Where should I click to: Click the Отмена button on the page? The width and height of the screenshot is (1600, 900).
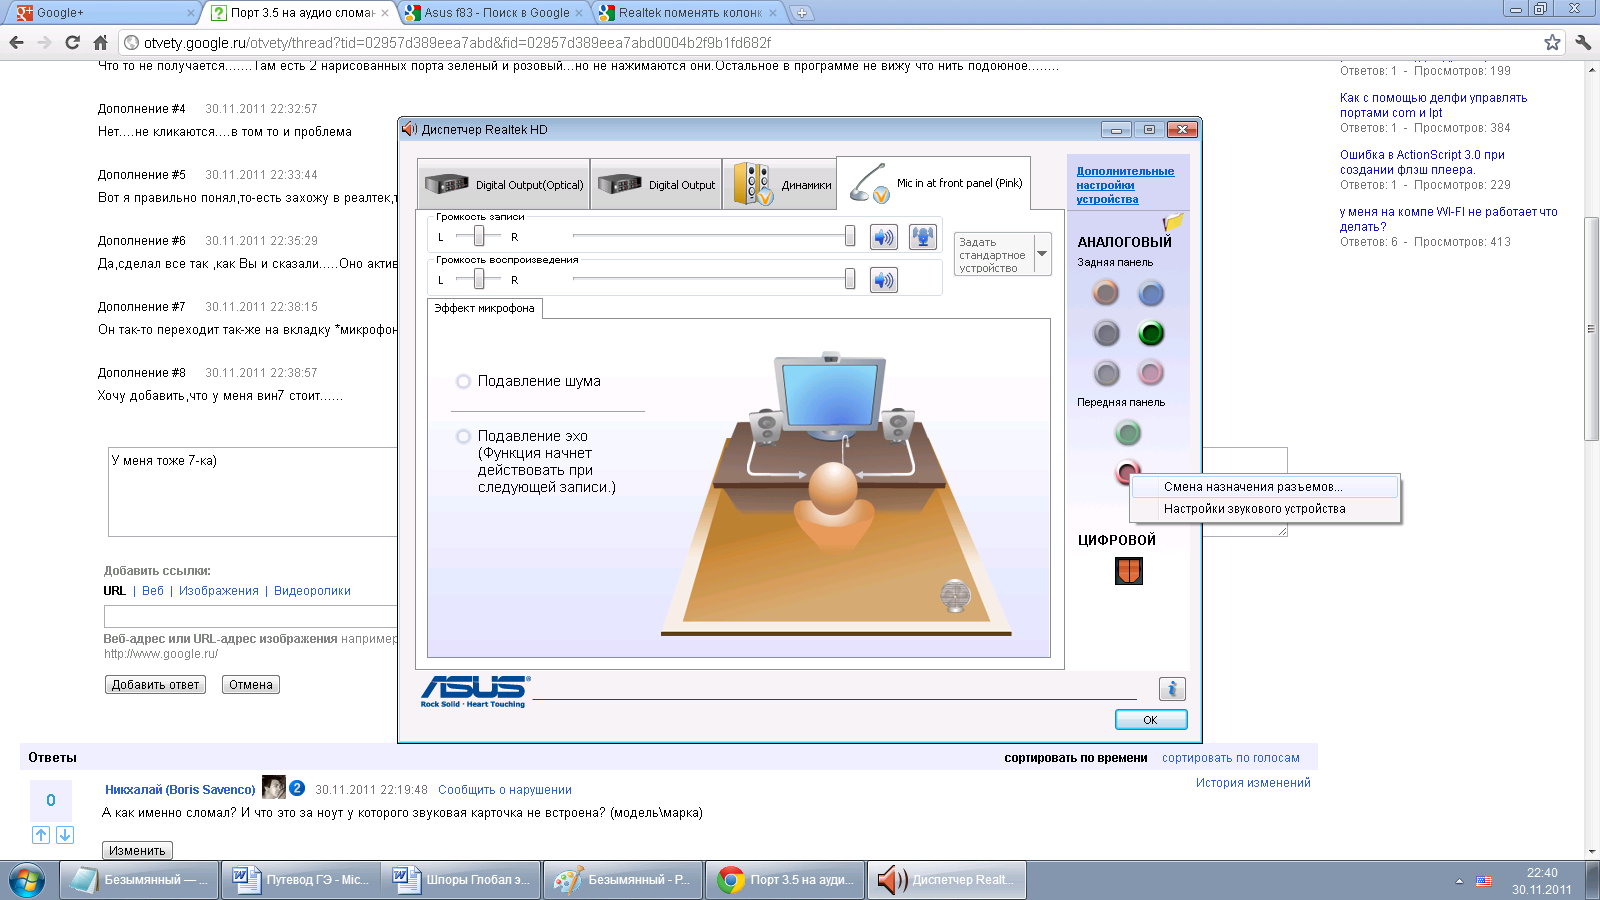coord(250,685)
